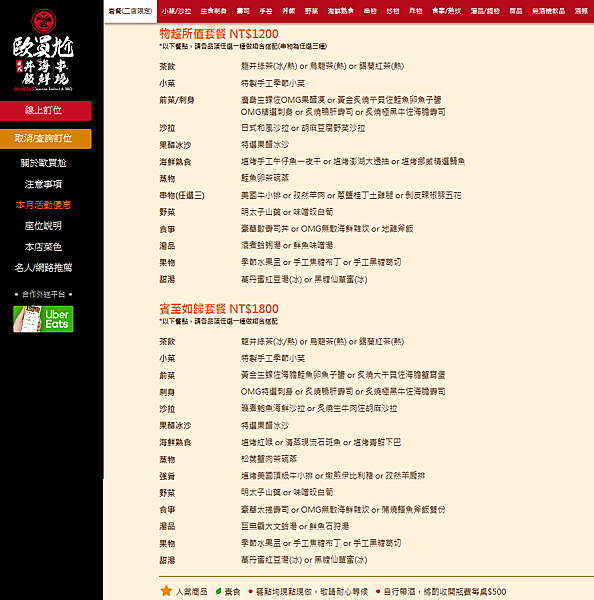Switch to the 湯品/鍋物 tab

[x=485, y=11]
